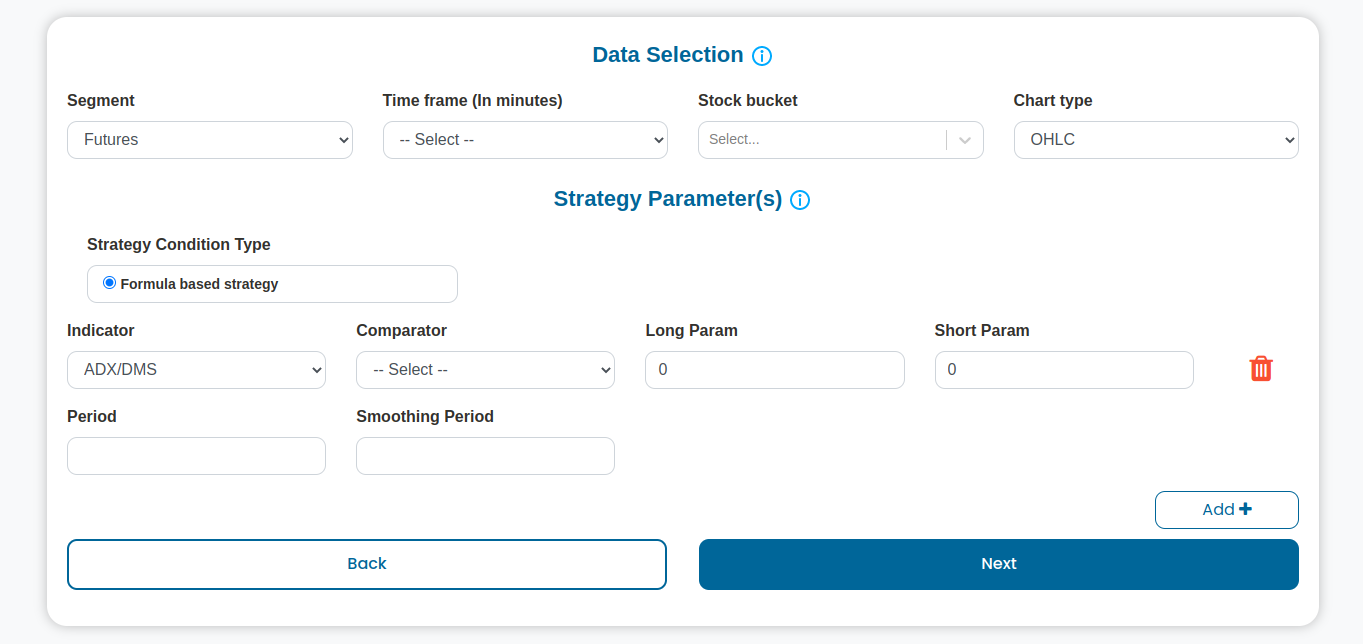Viewport: 1363px width, 644px height.
Task: Click the plus icon on Add button
Action: click(1245, 509)
